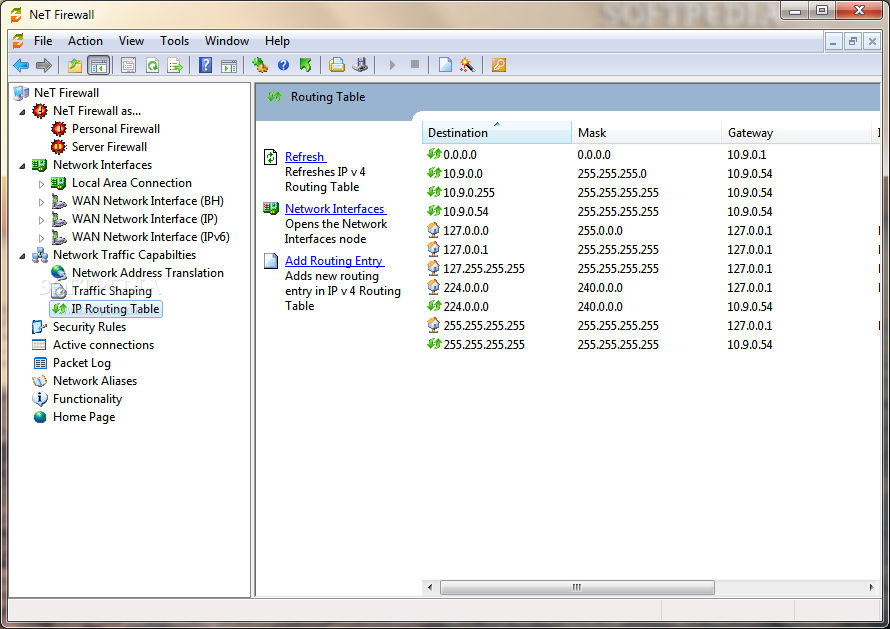The image size is (890, 629).
Task: Click the Refresh link
Action: click(305, 157)
